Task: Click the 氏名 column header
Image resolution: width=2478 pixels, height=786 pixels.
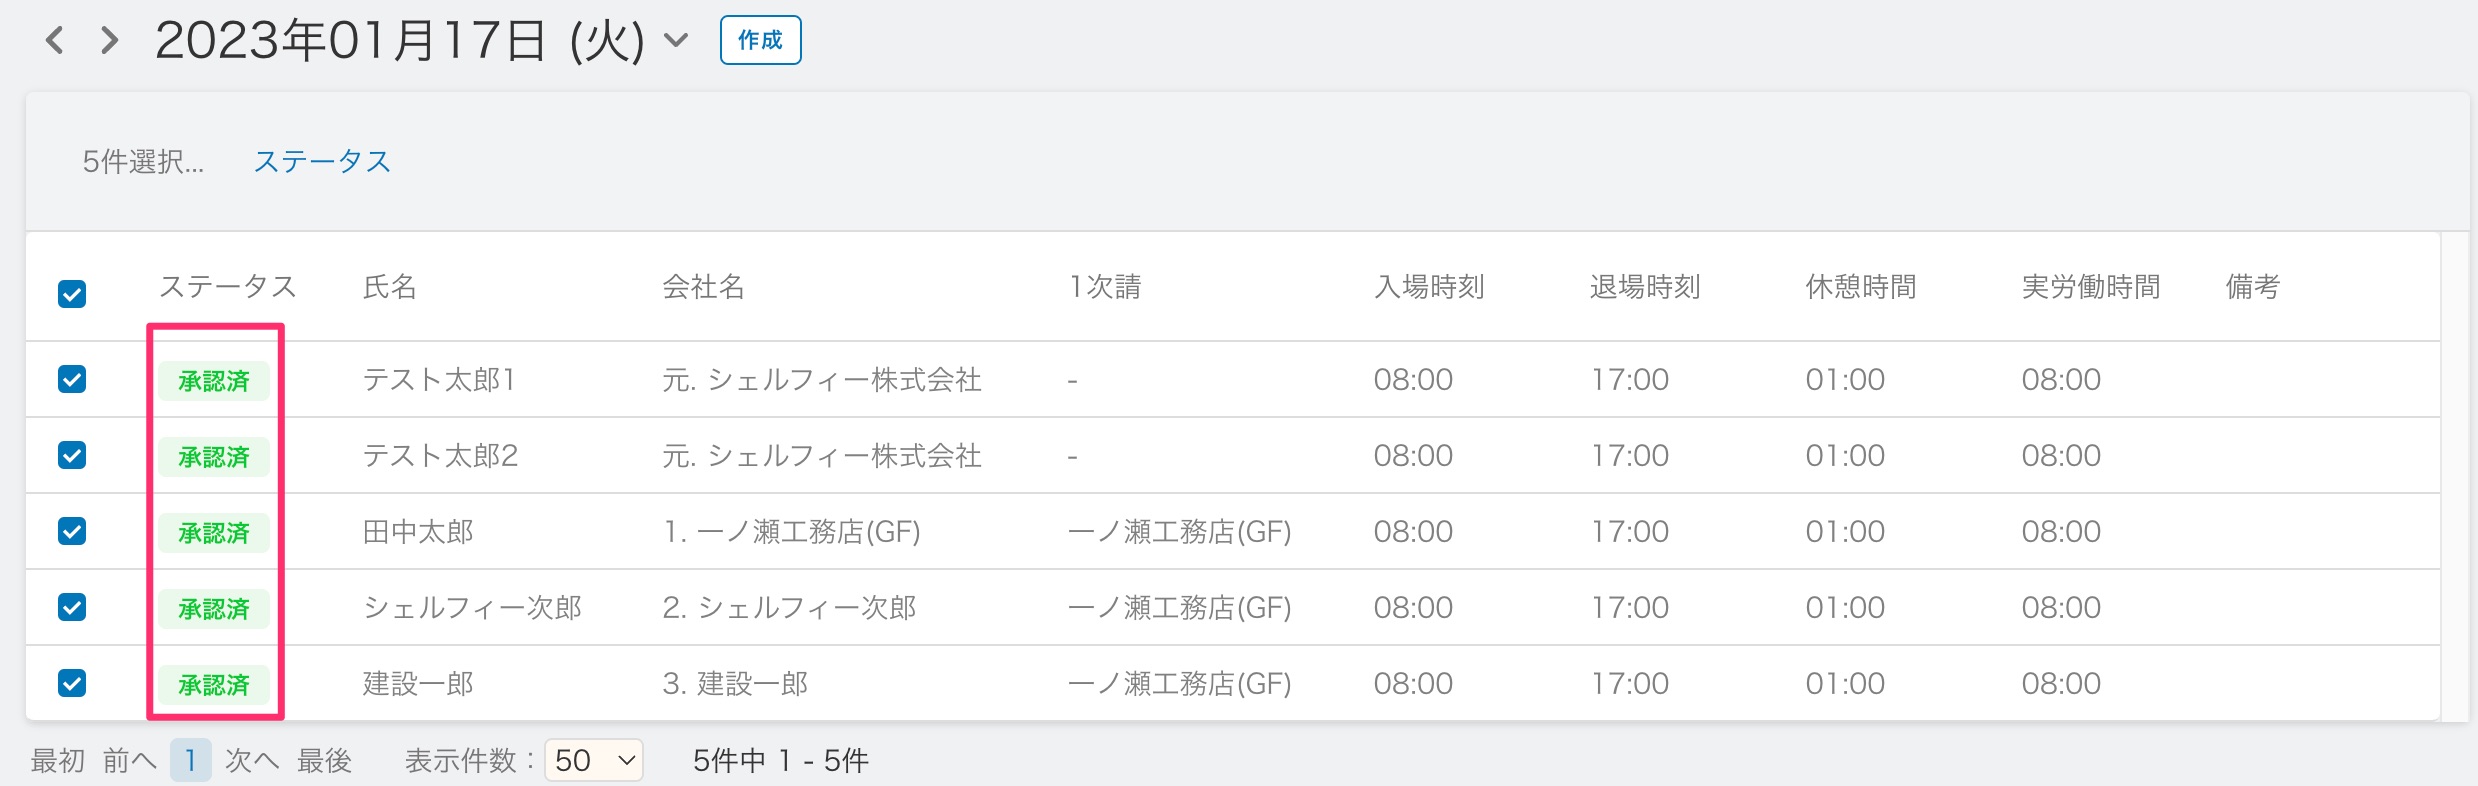Action: (x=389, y=288)
